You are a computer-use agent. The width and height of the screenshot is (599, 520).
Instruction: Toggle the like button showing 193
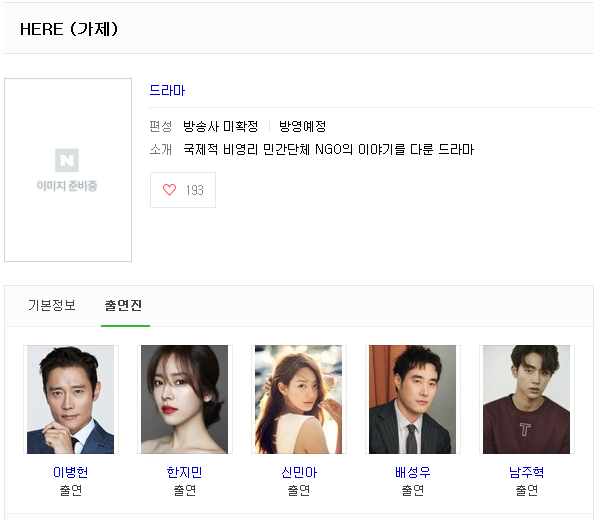click(183, 190)
